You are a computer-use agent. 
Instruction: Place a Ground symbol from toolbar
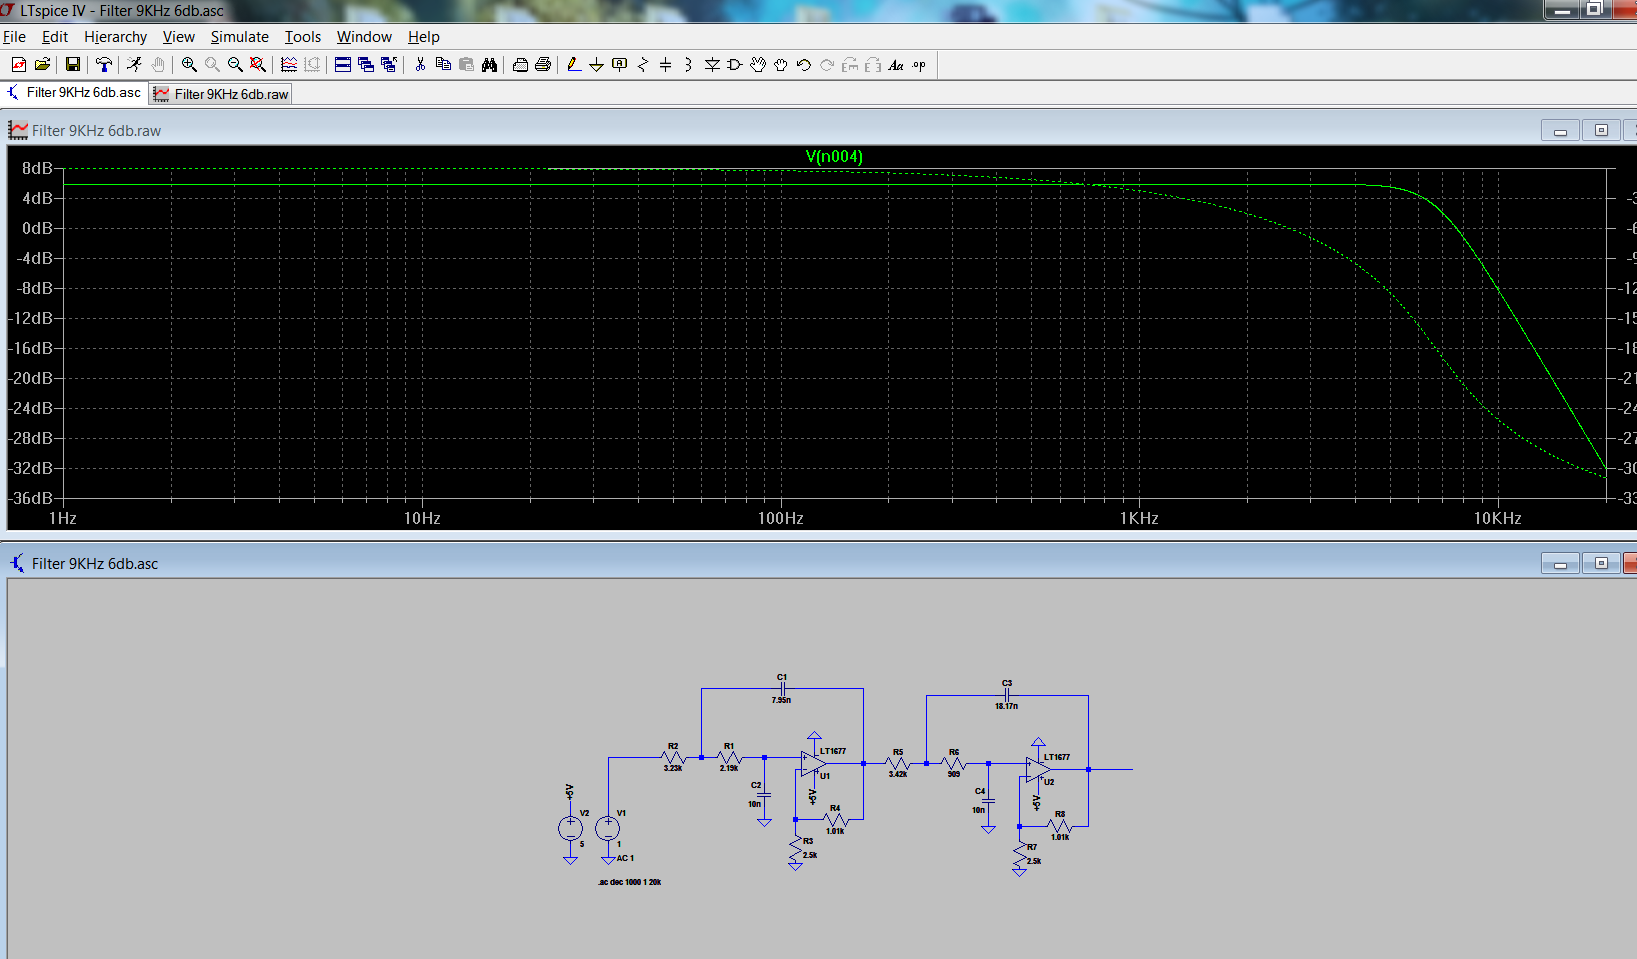coord(596,65)
